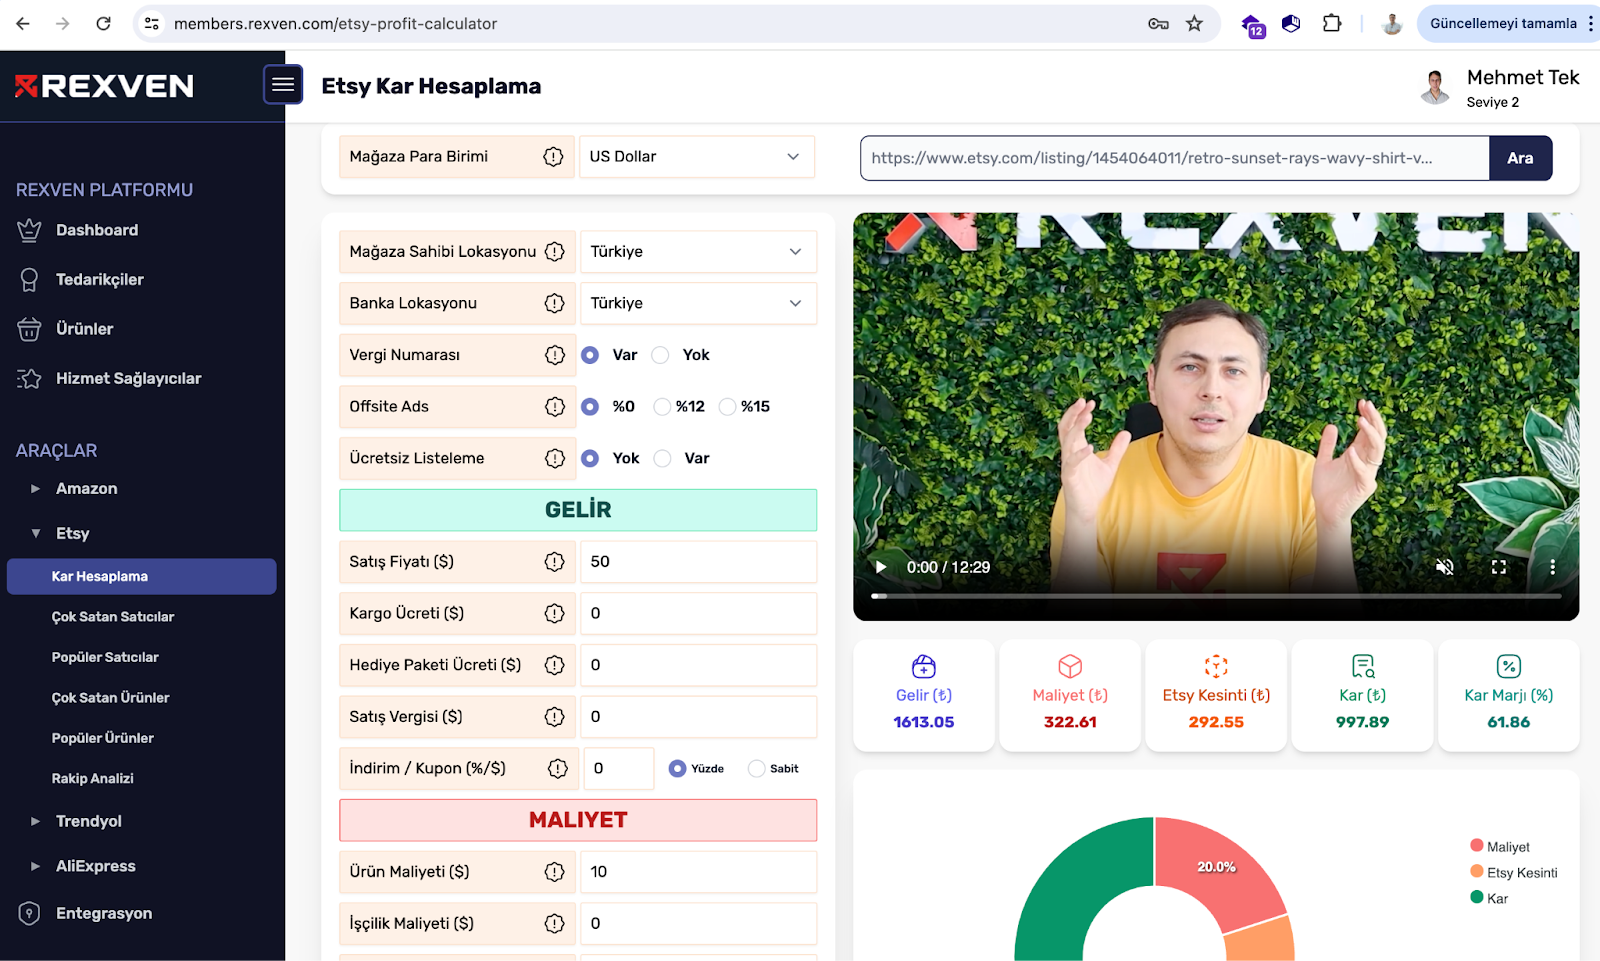Click the Etsy listing URL field
The height and width of the screenshot is (961, 1600).
(x=1175, y=158)
